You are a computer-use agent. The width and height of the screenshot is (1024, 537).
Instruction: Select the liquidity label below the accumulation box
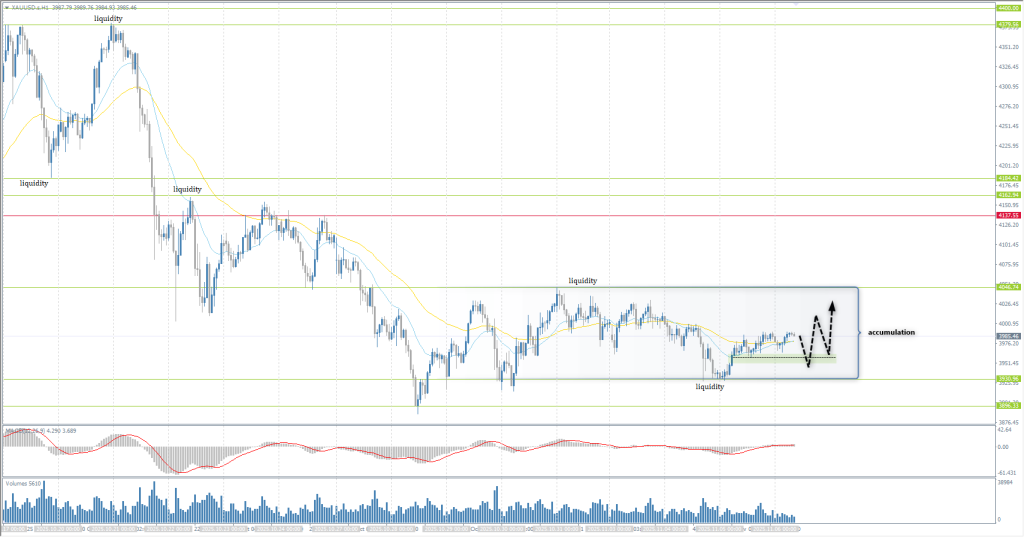coord(710,386)
